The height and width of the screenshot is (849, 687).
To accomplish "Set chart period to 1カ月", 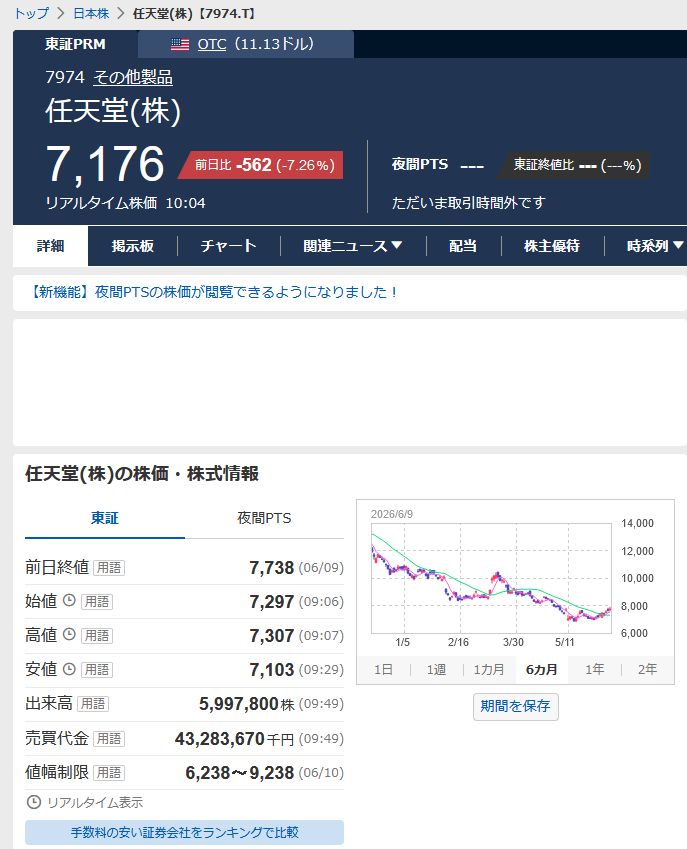I will (489, 669).
